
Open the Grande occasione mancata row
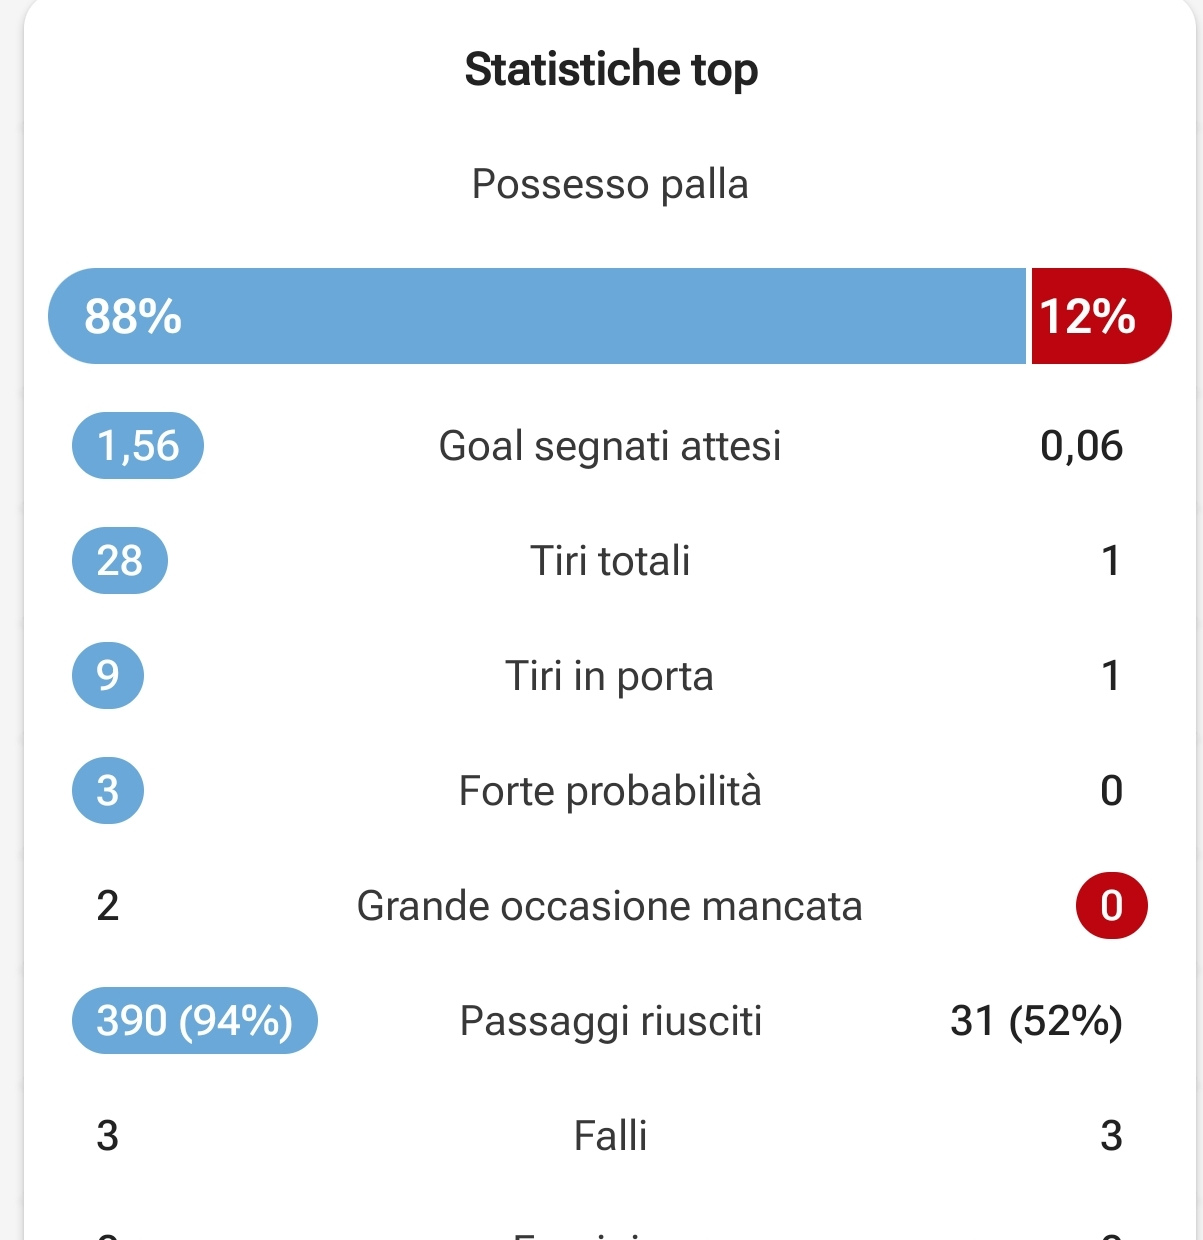coord(610,906)
